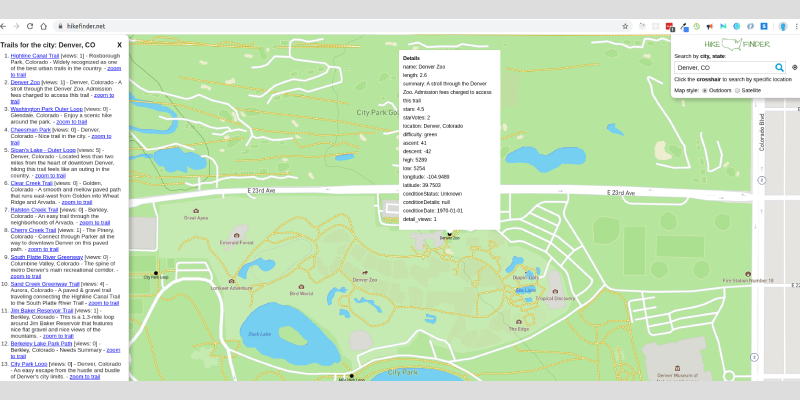The image size is (800, 400).
Task: Zoom to trail for Washington Park Outer Loop
Action: [71, 122]
